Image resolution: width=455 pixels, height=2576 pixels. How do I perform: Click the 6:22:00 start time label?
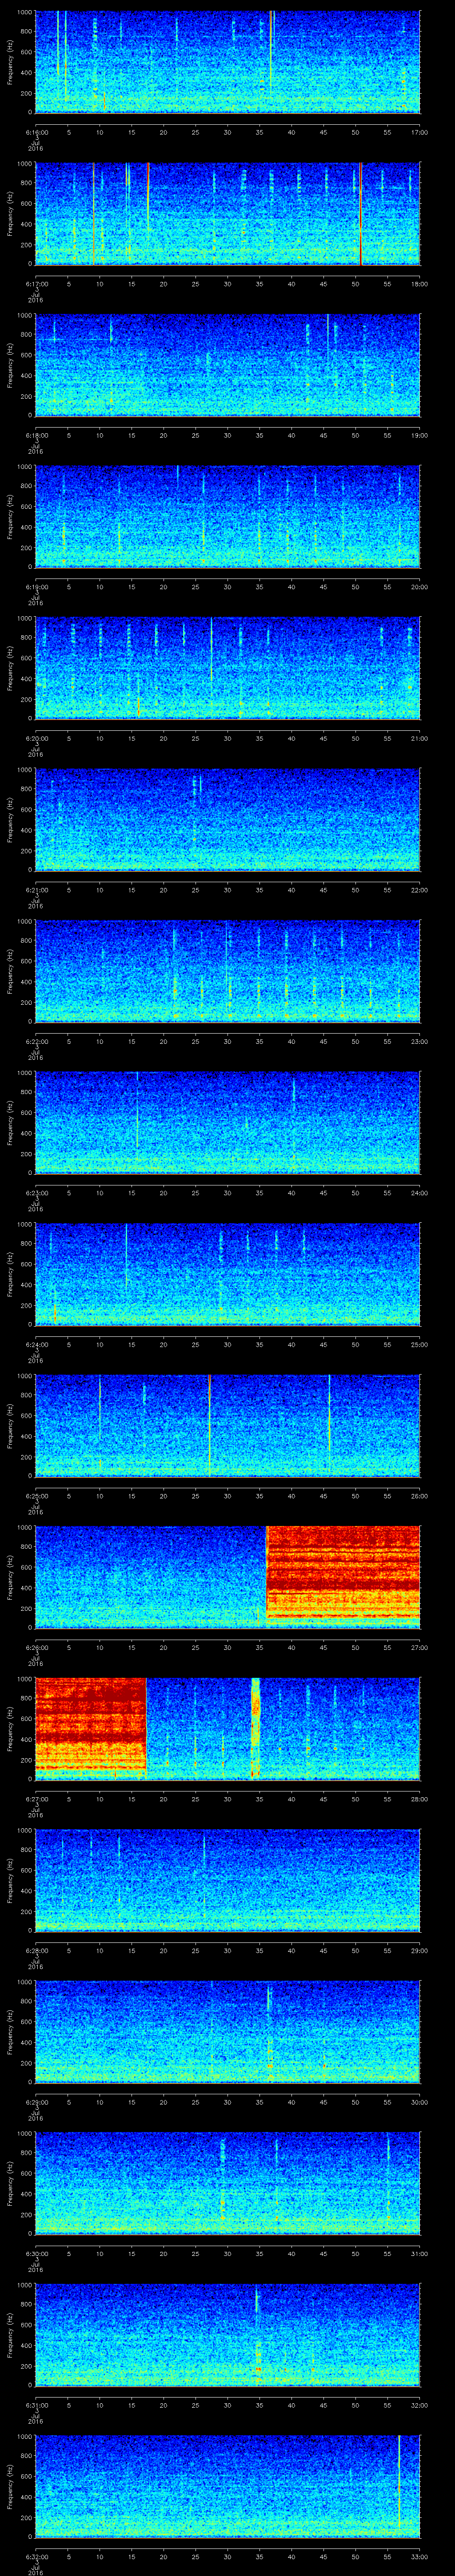[36, 1041]
